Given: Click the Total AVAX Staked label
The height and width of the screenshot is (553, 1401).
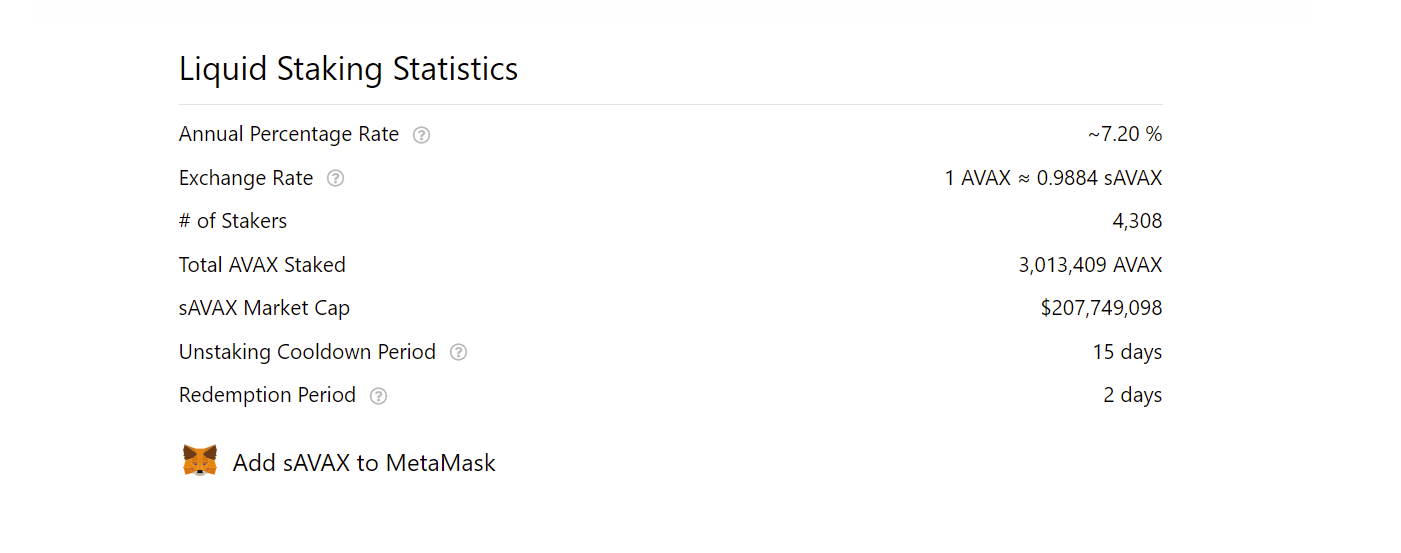Looking at the screenshot, I should [x=262, y=265].
